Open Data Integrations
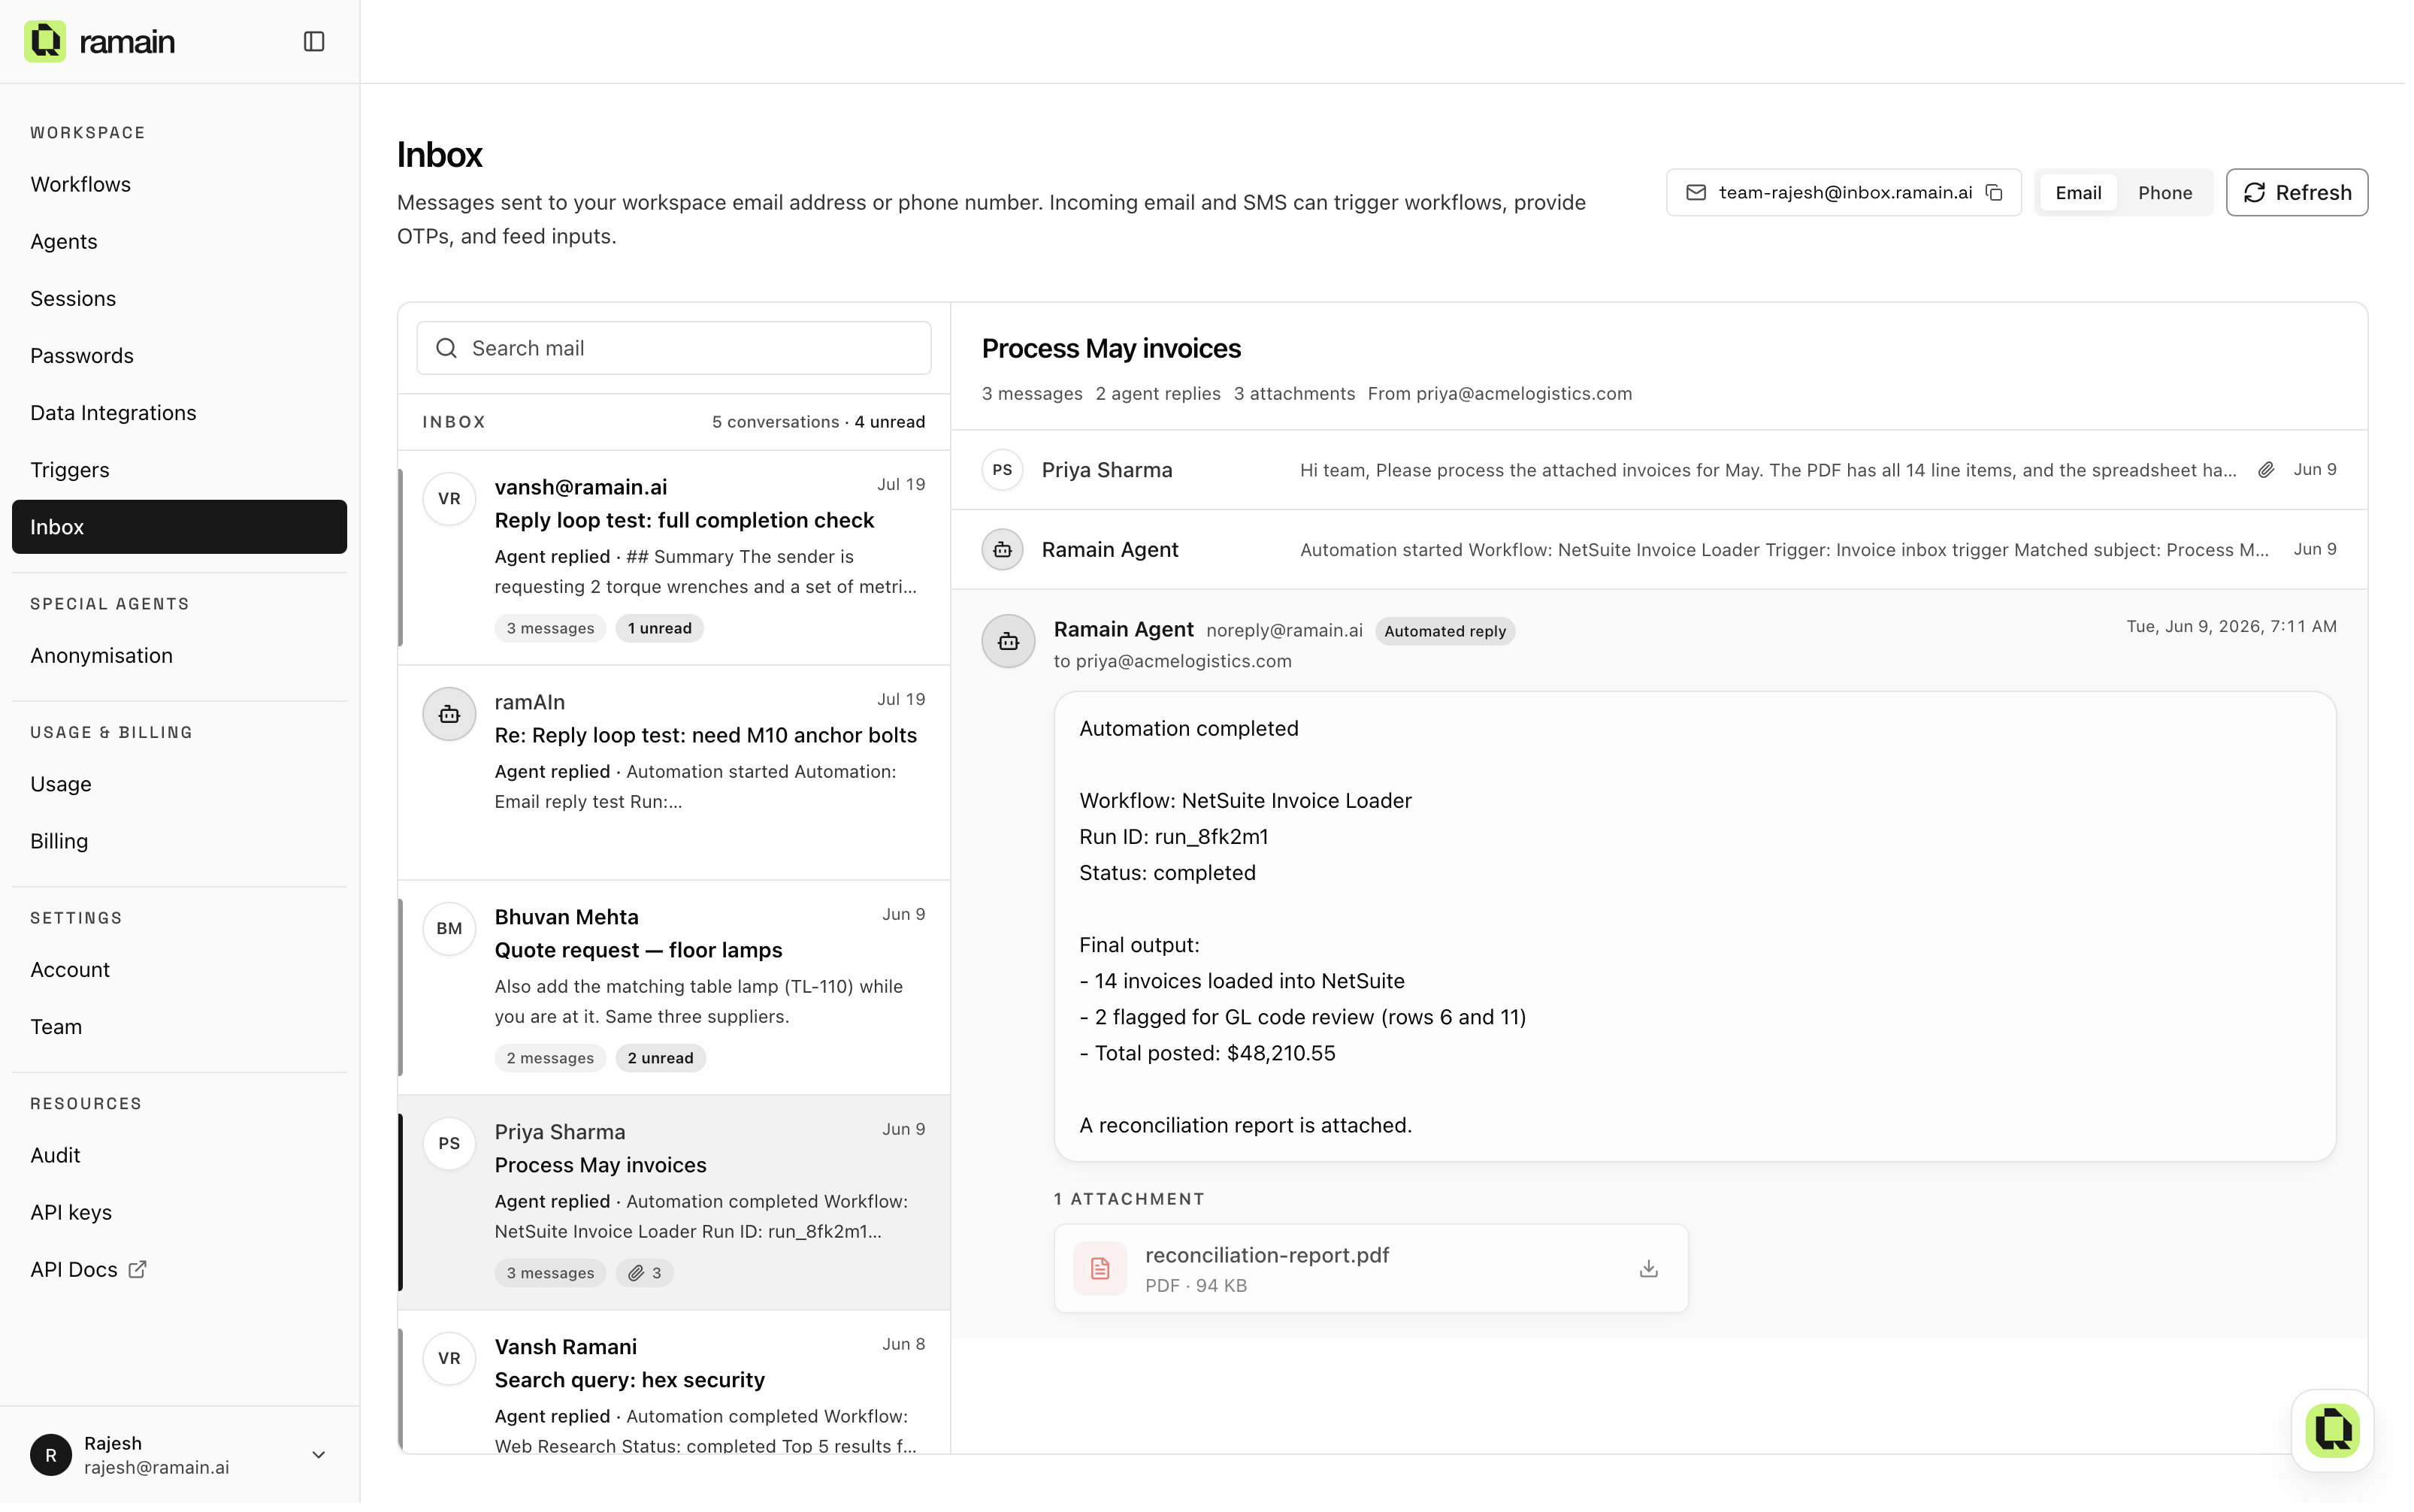Image resolution: width=2414 pixels, height=1512 pixels. 180,413
